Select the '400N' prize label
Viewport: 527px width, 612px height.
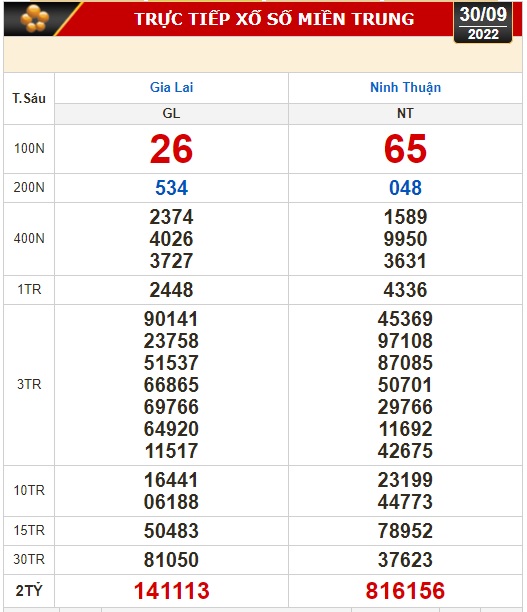click(29, 238)
